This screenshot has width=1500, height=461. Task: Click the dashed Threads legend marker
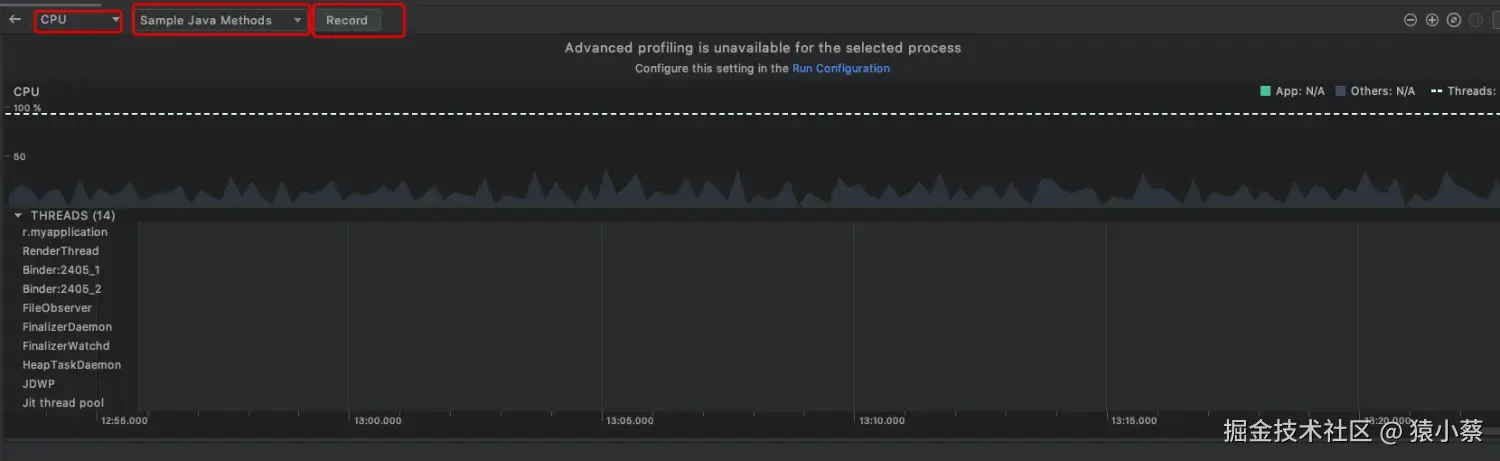[x=1437, y=91]
